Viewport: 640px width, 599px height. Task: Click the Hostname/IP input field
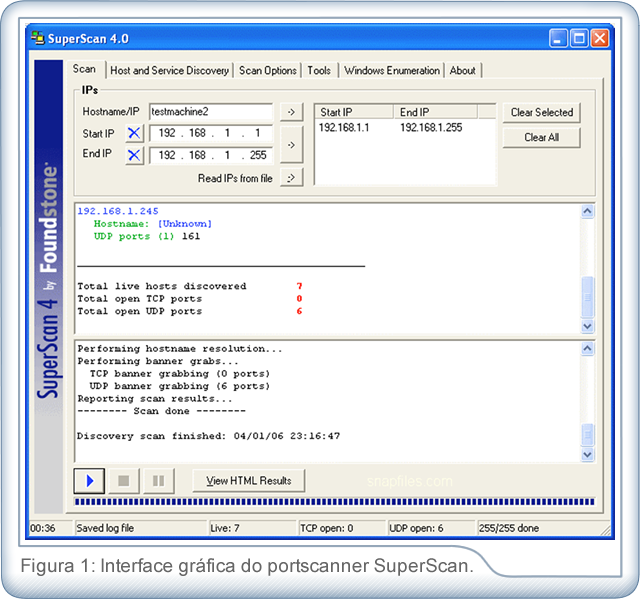point(211,111)
